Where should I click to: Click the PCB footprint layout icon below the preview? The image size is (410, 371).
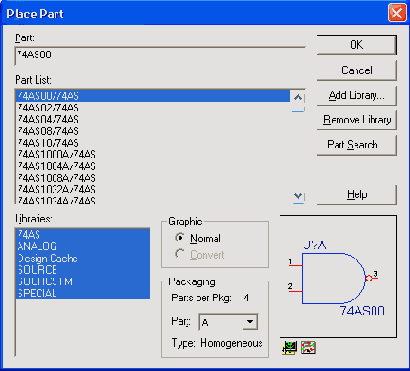coord(308,348)
